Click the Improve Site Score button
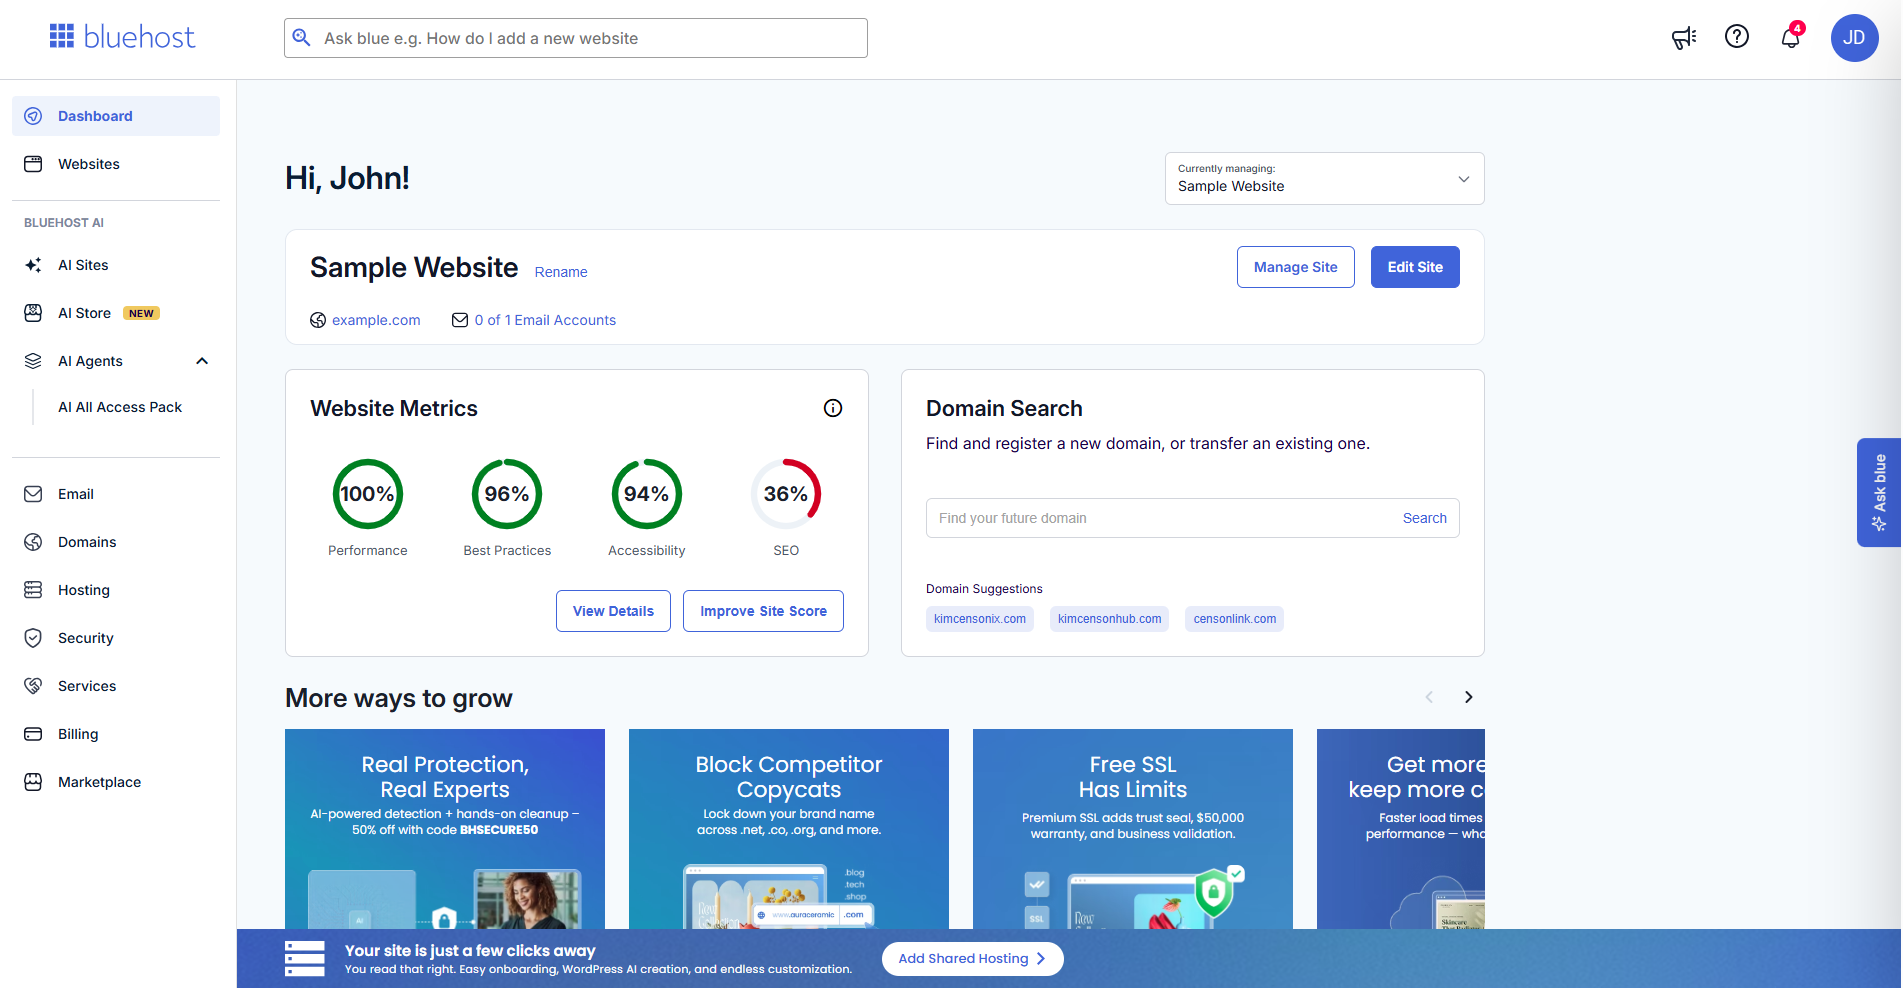 point(763,611)
